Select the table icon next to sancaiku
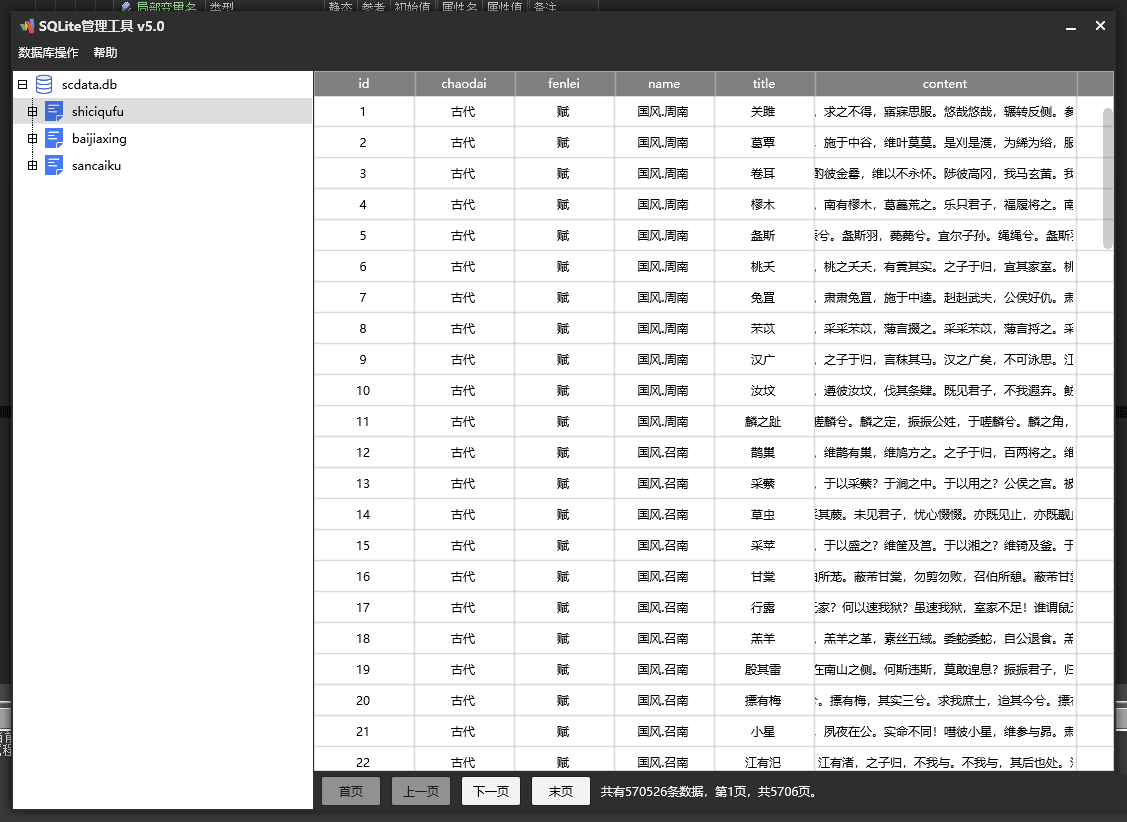 pos(53,165)
